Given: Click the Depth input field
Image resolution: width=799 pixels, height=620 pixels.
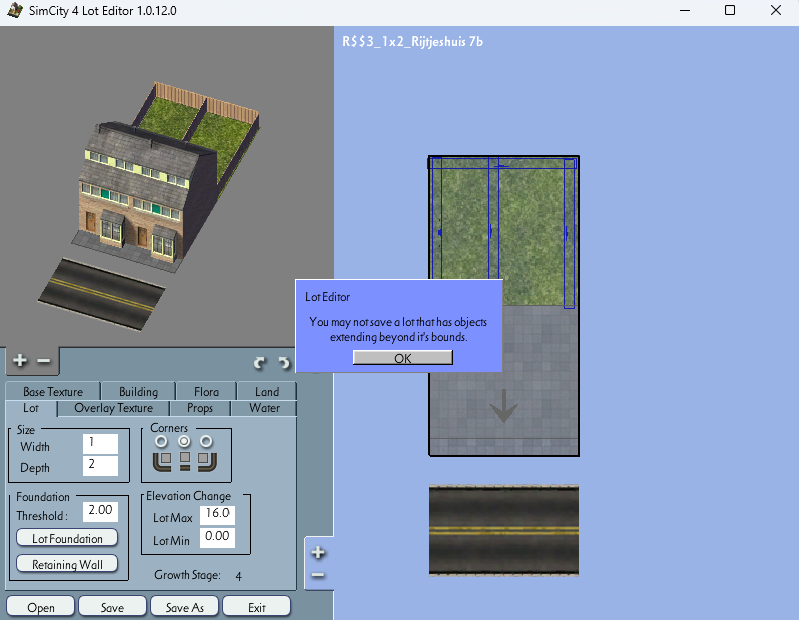Looking at the screenshot, I should click(100, 466).
